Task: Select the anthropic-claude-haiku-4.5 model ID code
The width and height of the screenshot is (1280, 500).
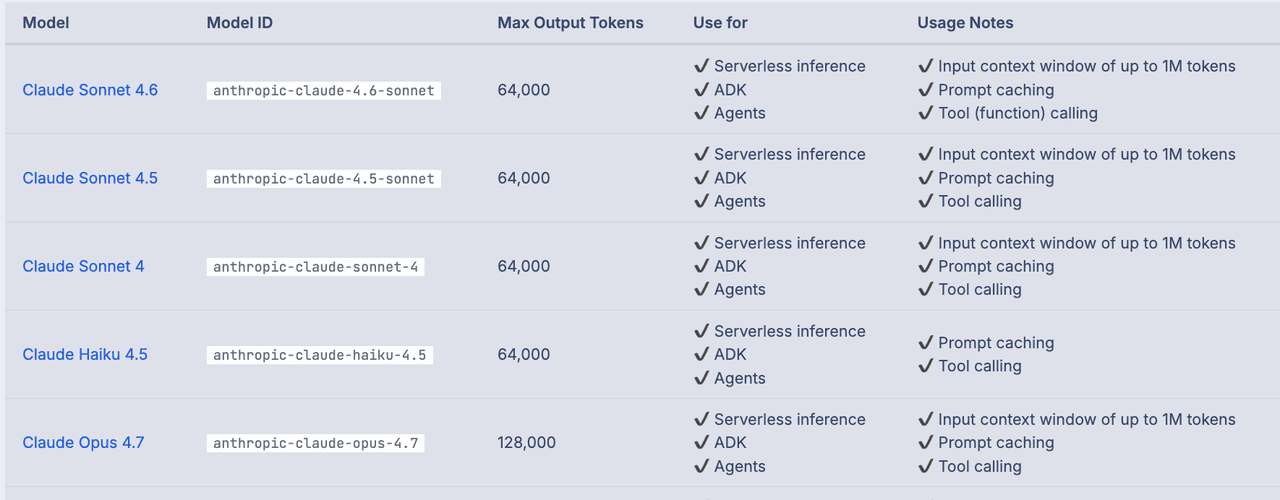Action: coord(320,355)
